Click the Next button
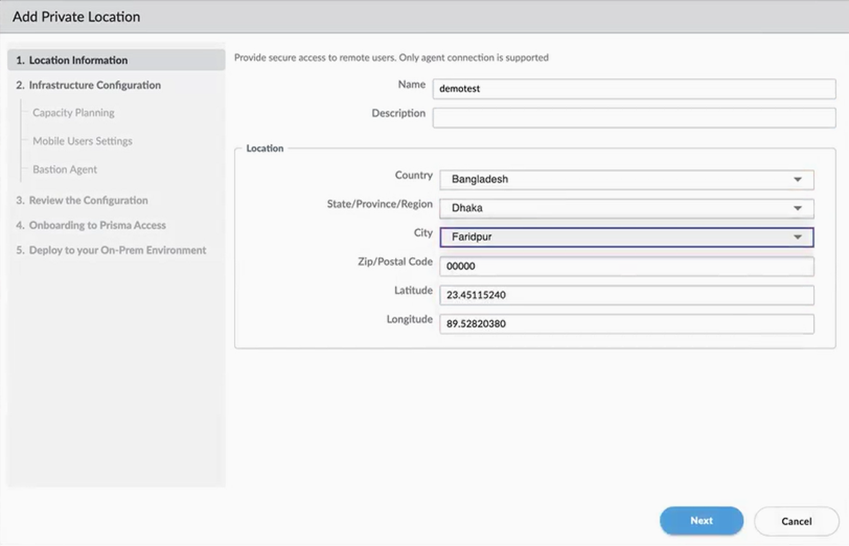Screen dimensions: 849x546 [x=701, y=521]
